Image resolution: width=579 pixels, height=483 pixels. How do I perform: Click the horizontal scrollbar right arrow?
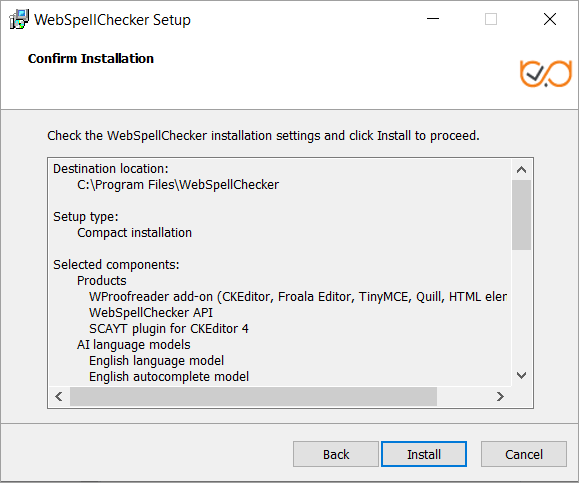coord(500,397)
